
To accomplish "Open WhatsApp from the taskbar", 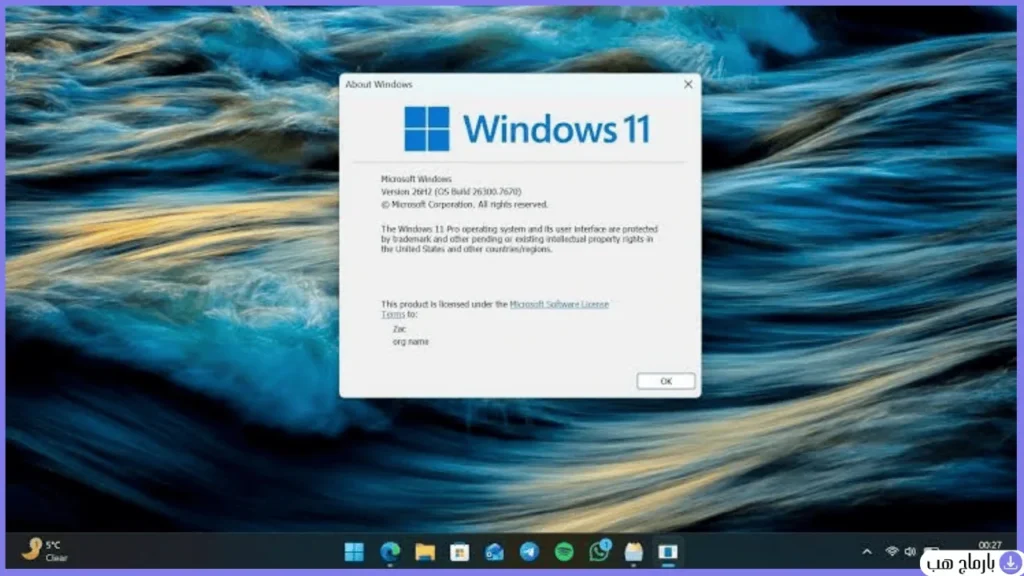I will 599,552.
